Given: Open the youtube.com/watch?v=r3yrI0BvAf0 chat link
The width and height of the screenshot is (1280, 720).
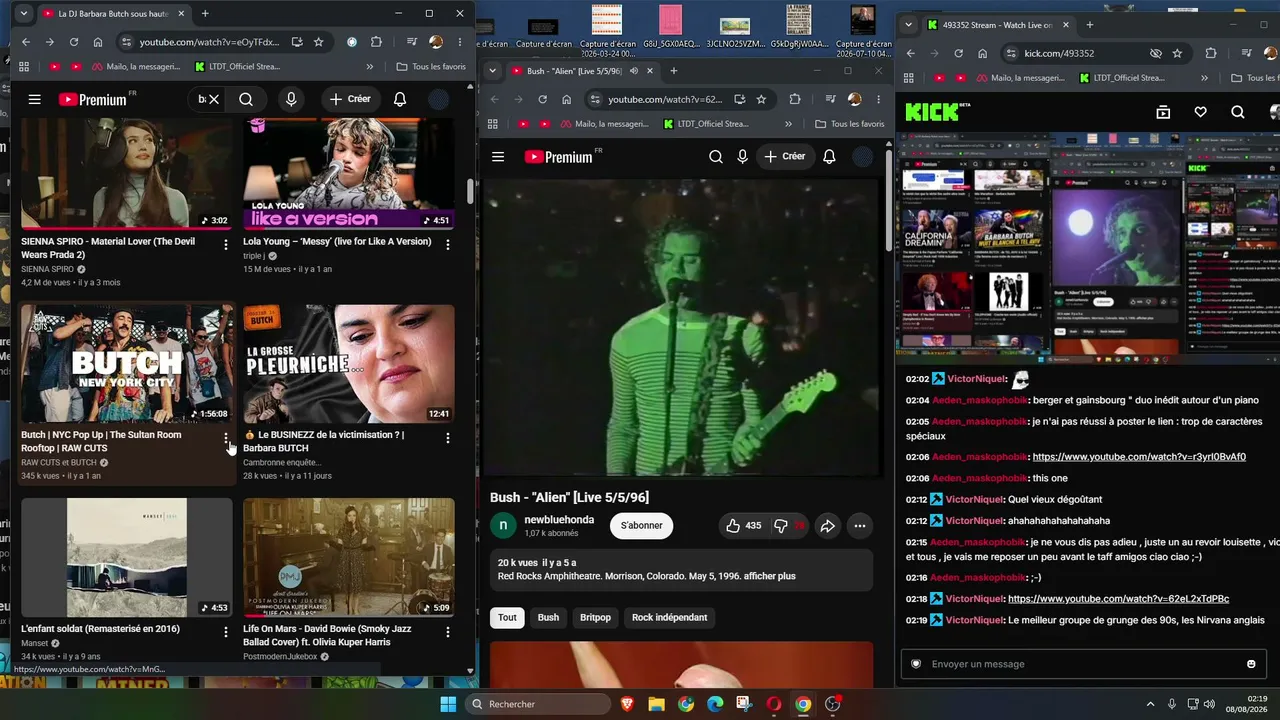Looking at the screenshot, I should point(1139,457).
